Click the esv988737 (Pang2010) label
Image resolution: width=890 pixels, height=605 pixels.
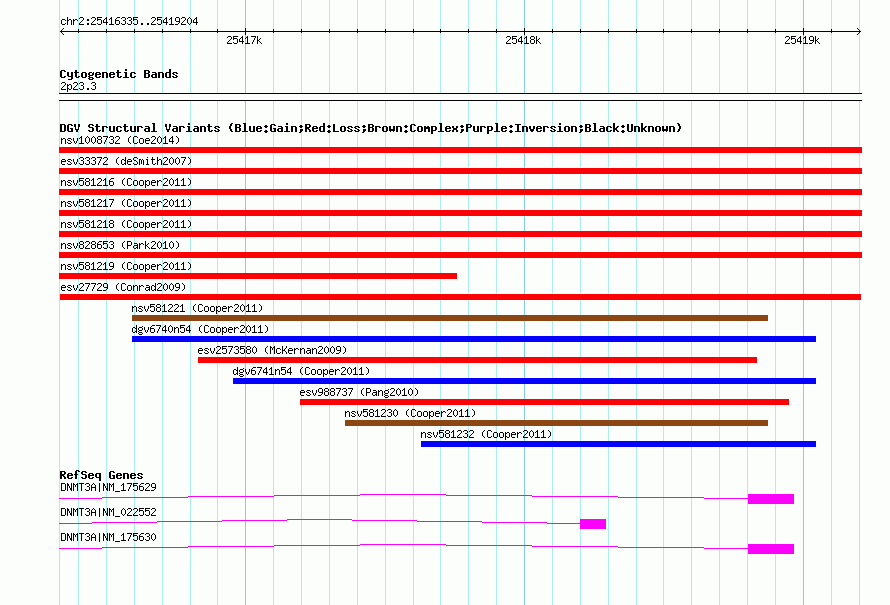tap(359, 392)
